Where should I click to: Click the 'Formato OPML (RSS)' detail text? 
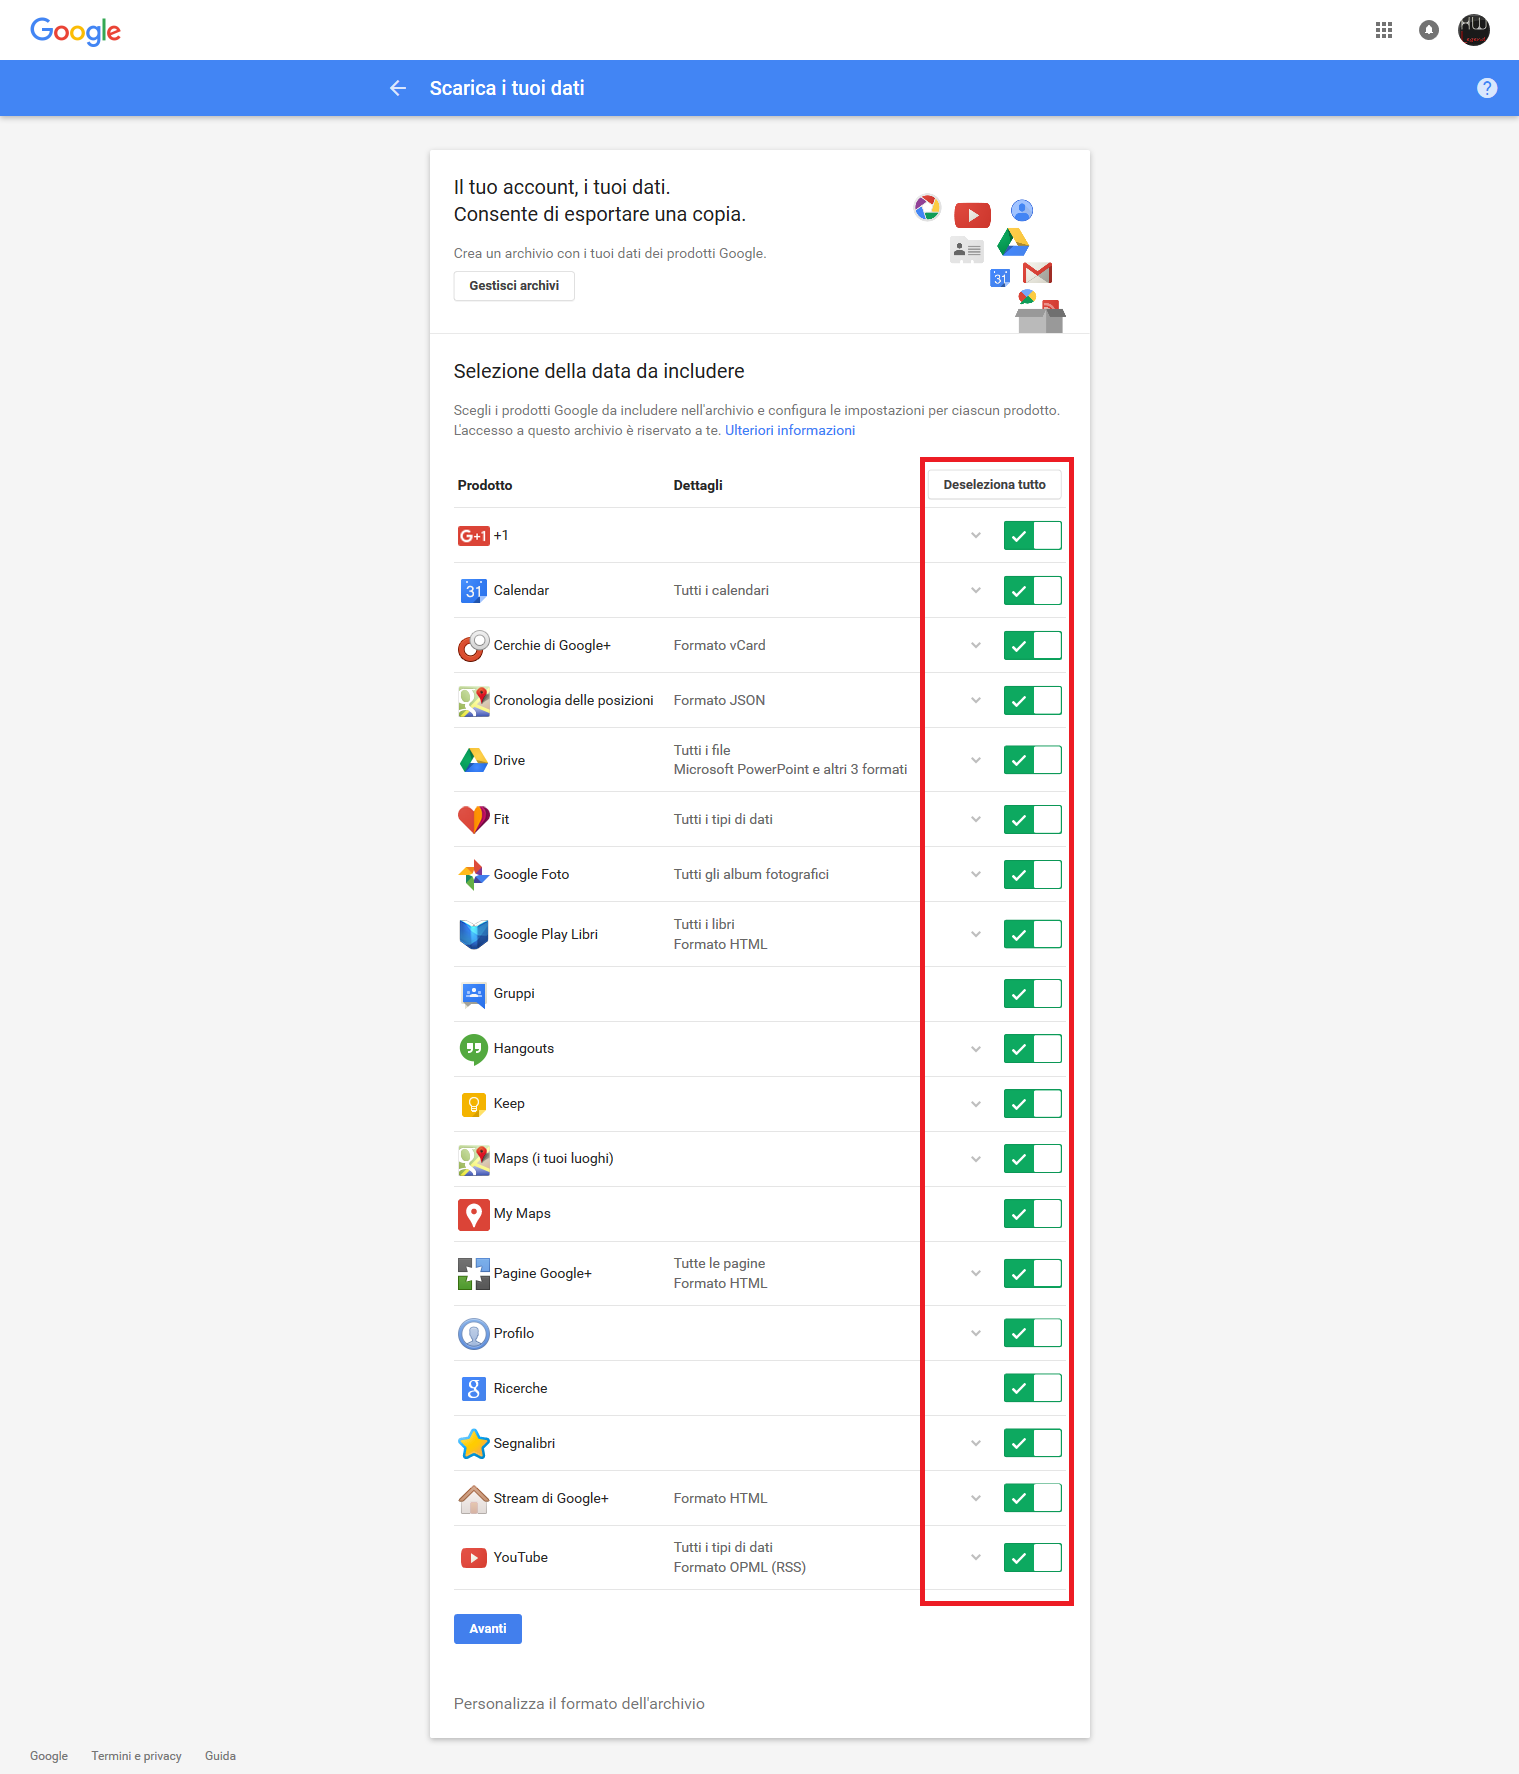click(740, 1567)
